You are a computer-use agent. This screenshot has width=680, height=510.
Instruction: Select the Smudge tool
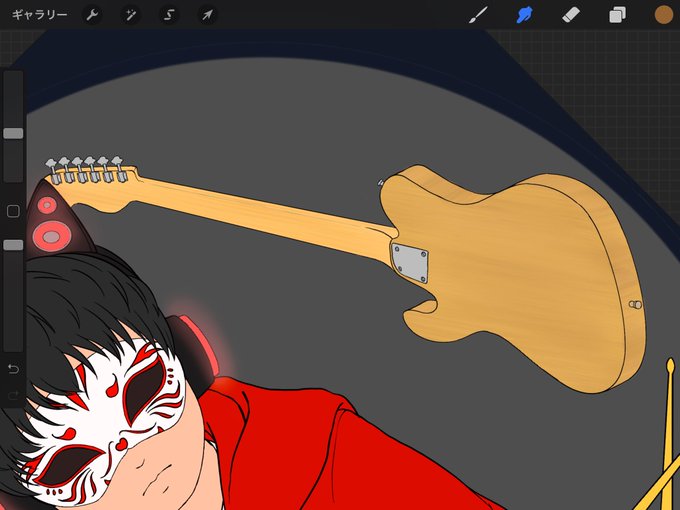coord(524,15)
